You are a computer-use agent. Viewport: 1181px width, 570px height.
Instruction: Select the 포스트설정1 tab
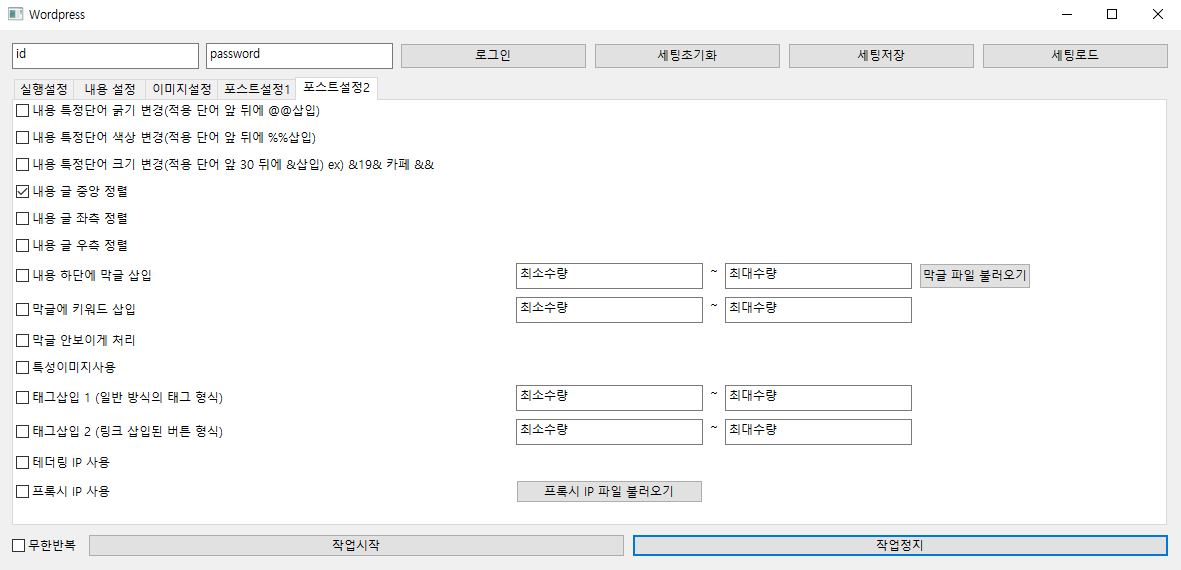coord(257,89)
